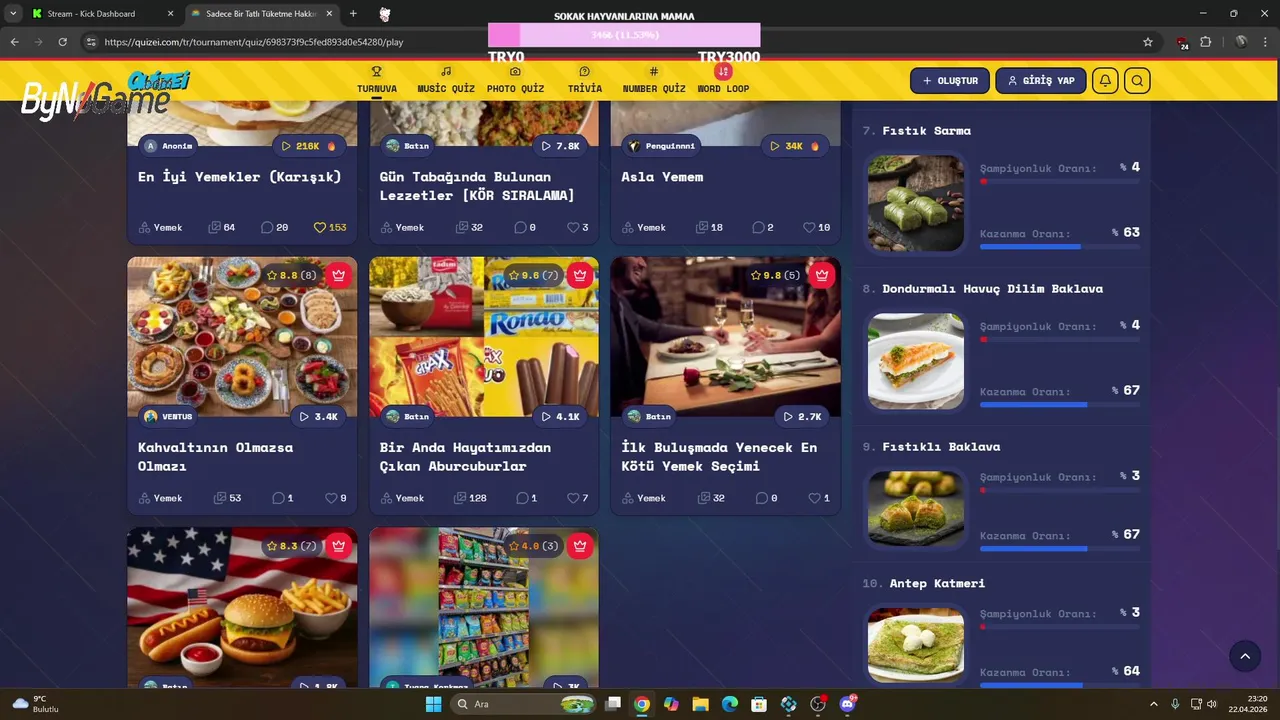Open the Asla Yemem quiz
1280x720 pixels.
tap(662, 176)
